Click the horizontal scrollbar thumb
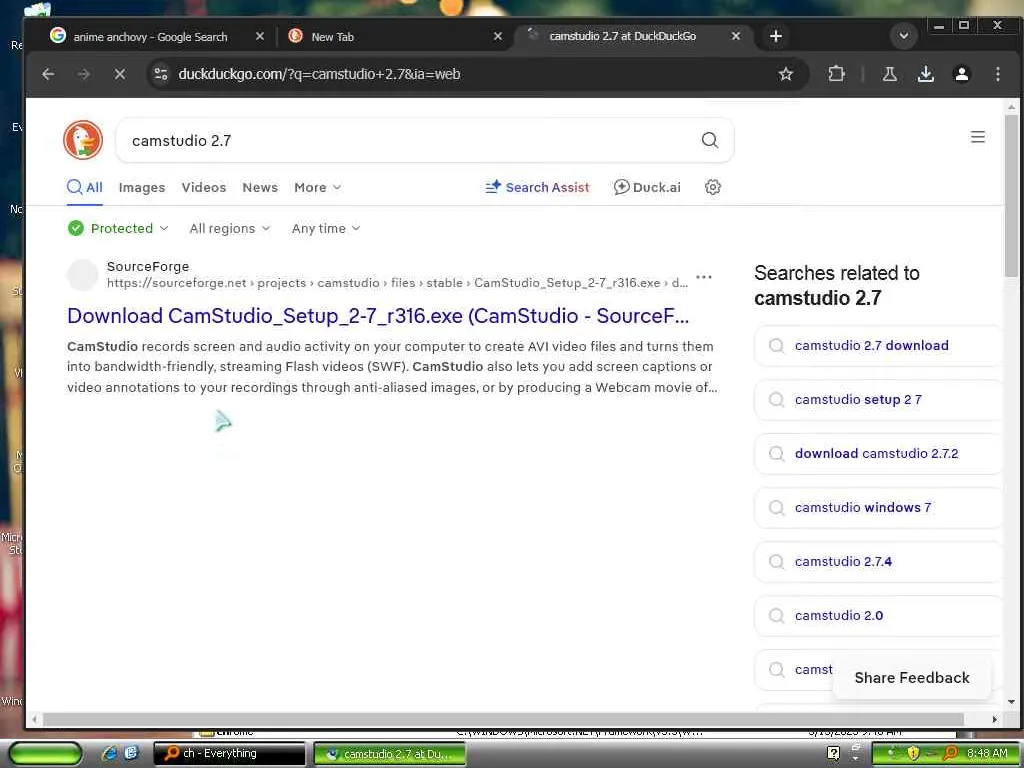The width and height of the screenshot is (1024, 768). pos(503,719)
